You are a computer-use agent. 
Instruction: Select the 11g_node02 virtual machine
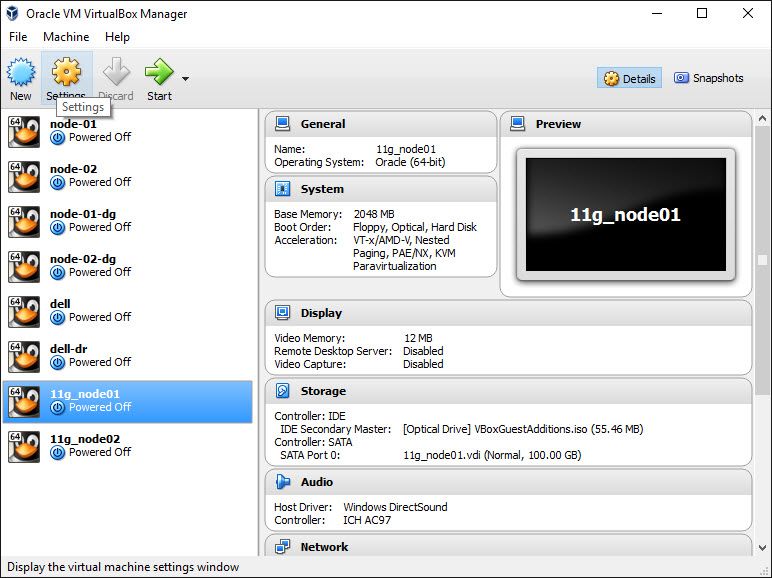pyautogui.click(x=128, y=447)
